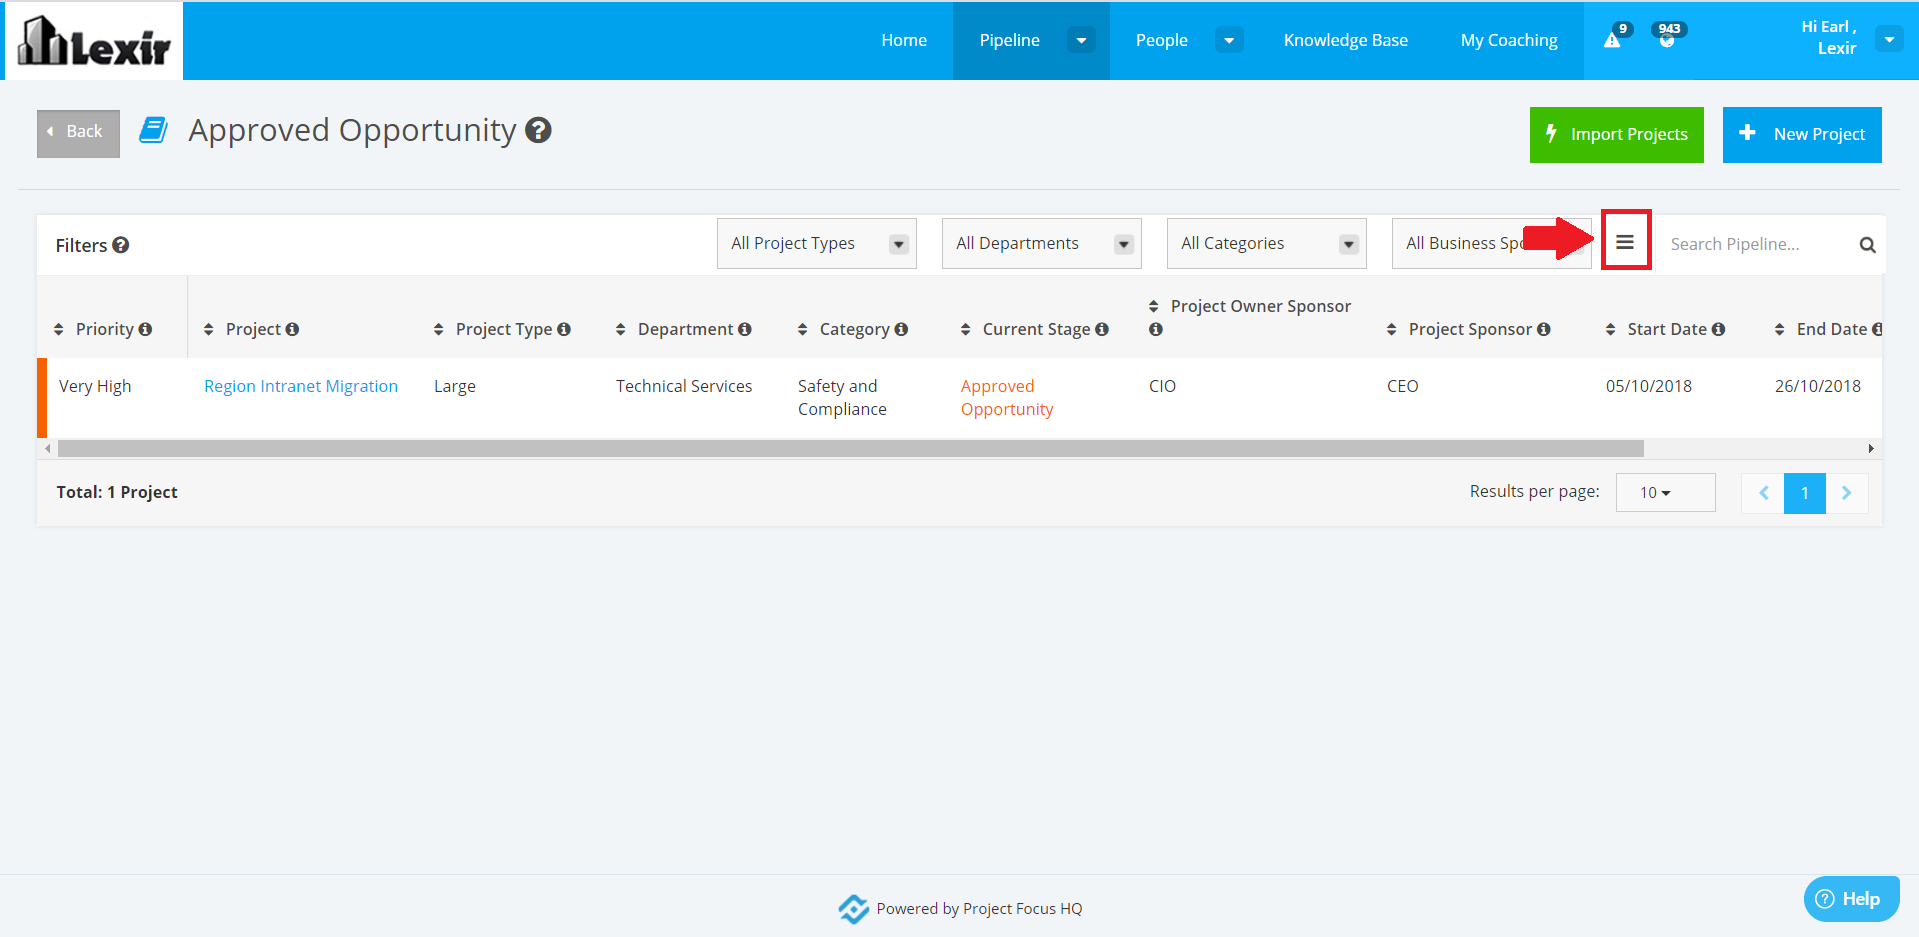Click scrollbar left arrow
This screenshot has height=937, width=1919.
[x=48, y=449]
